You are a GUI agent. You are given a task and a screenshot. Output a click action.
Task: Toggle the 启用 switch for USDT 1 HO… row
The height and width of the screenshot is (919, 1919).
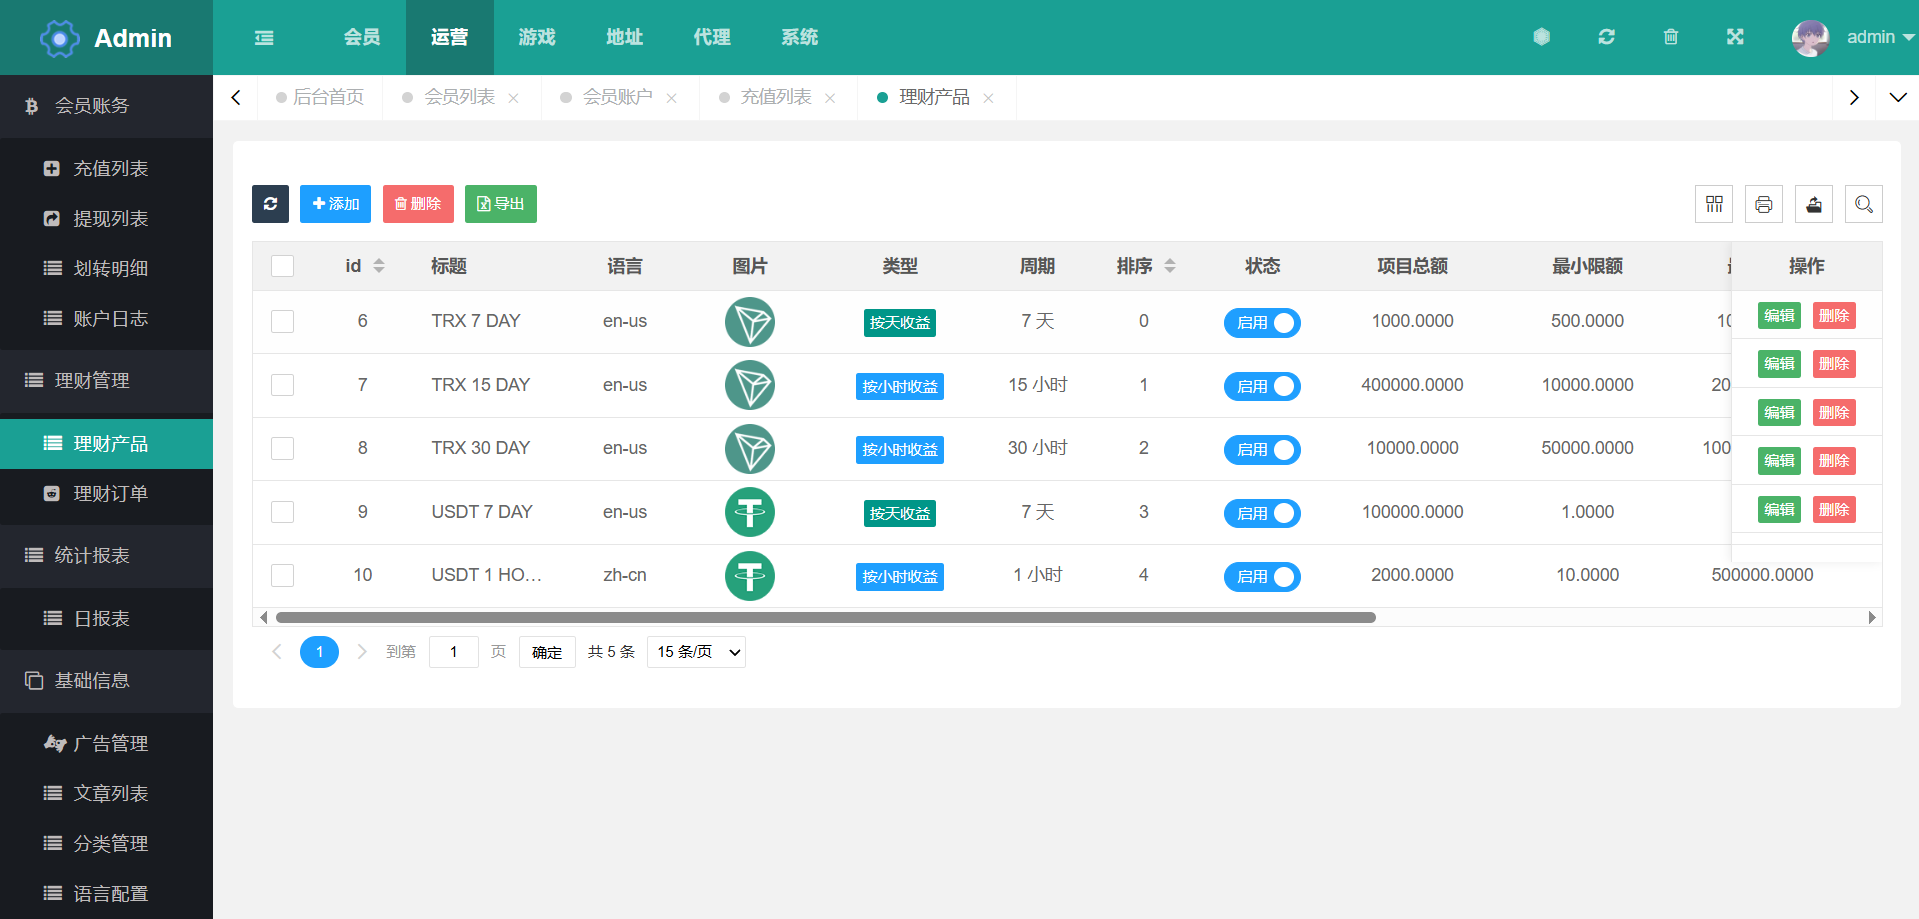pyautogui.click(x=1262, y=577)
